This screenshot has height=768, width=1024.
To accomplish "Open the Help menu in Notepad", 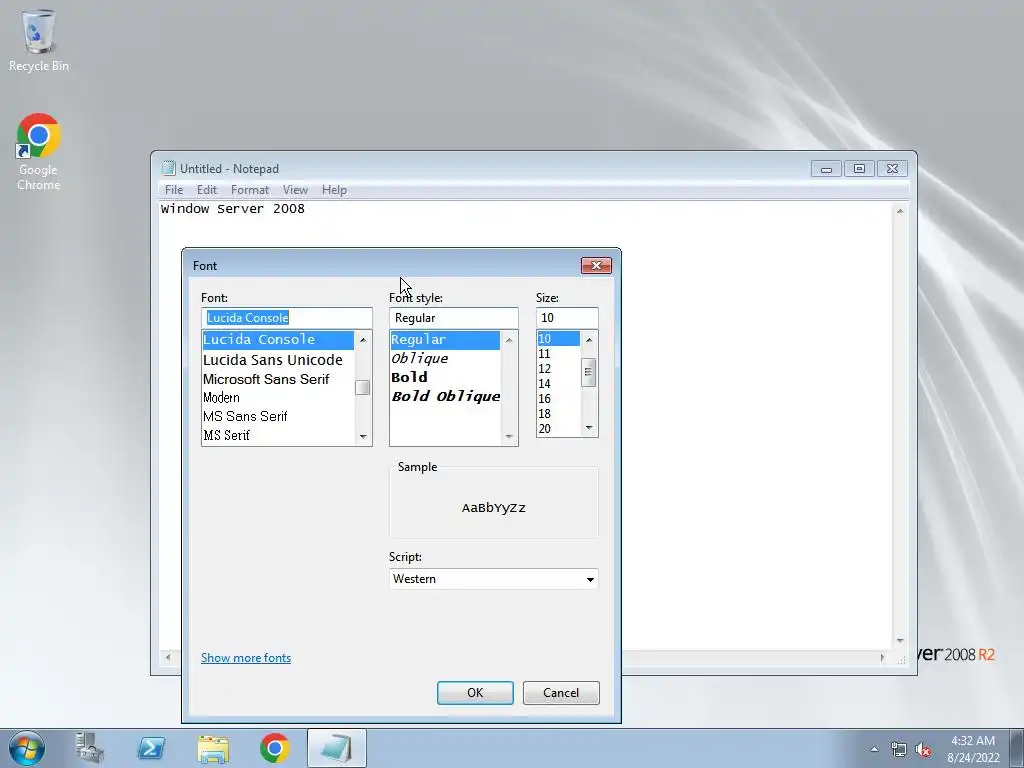I will pyautogui.click(x=334, y=190).
